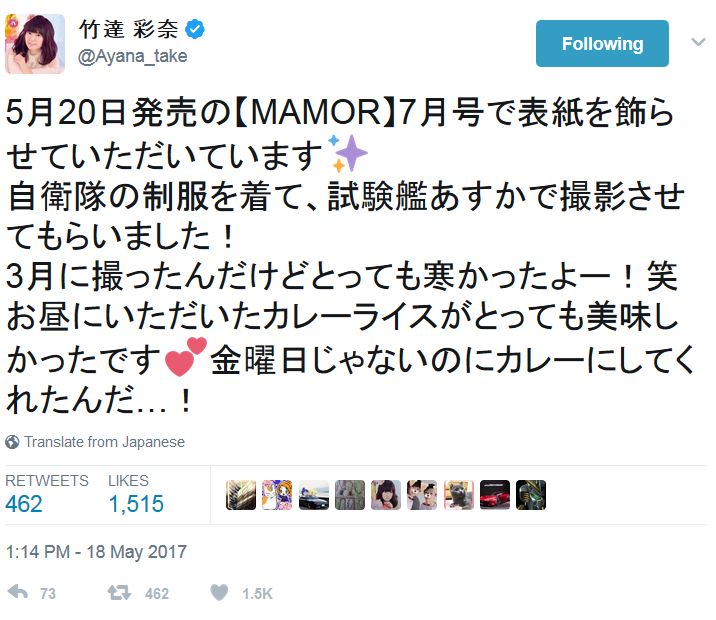716x620 pixels.
Task: Open the red car avatar thumbnail
Action: (x=495, y=495)
